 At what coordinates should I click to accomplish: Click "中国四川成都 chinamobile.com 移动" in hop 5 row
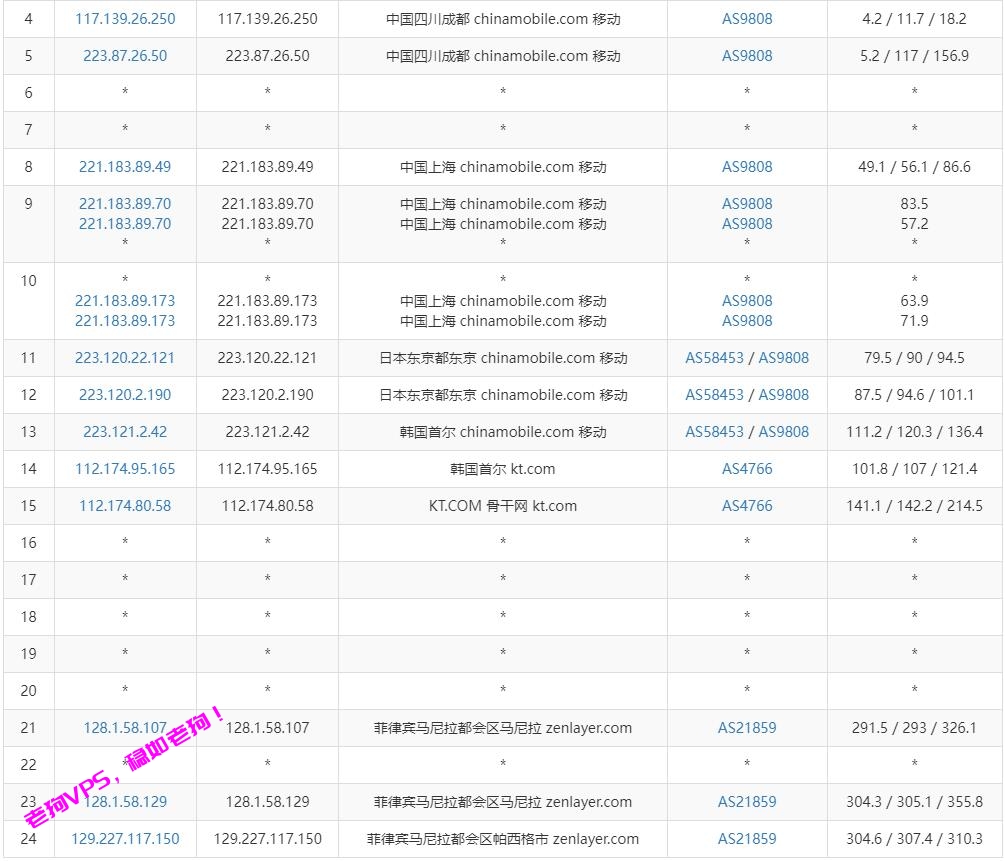[x=503, y=56]
